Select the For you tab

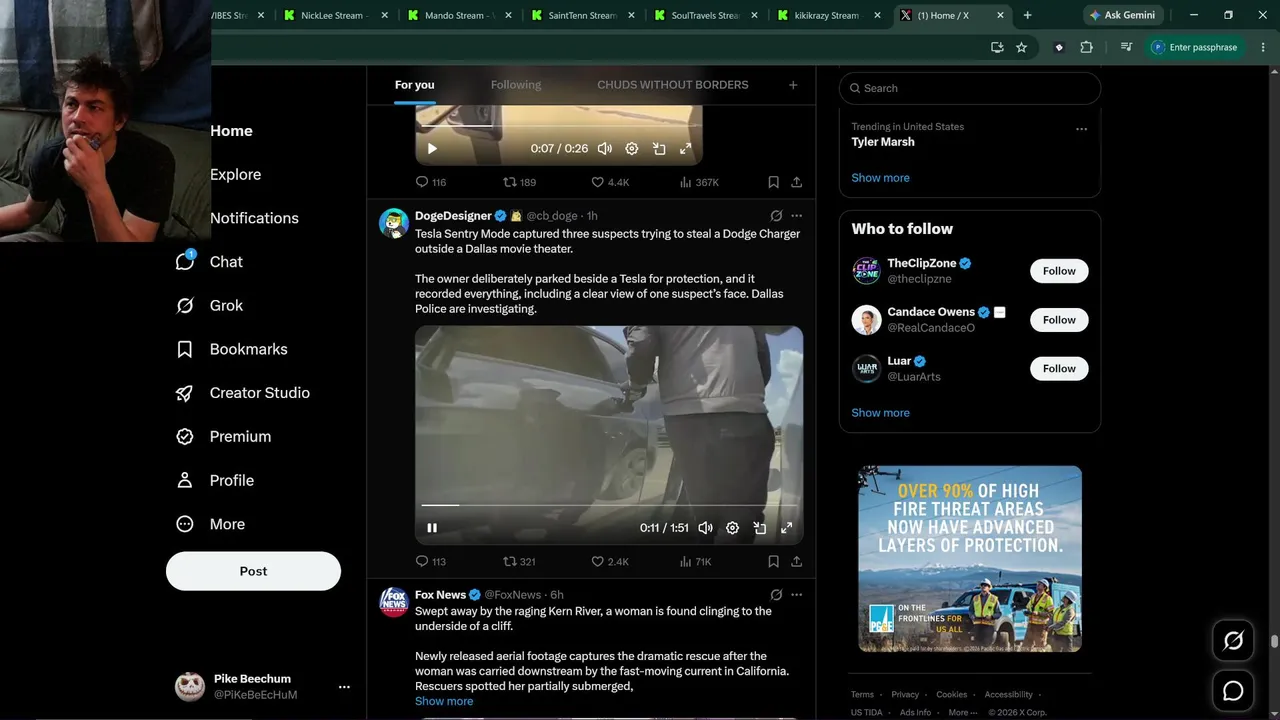coord(415,85)
